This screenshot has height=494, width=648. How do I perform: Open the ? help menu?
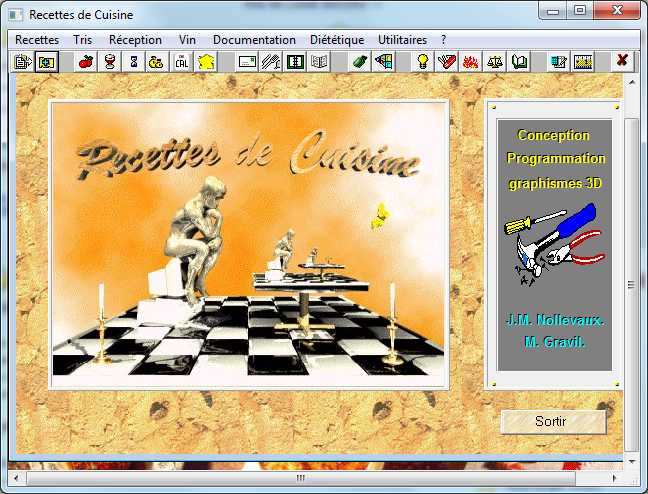[x=443, y=40]
